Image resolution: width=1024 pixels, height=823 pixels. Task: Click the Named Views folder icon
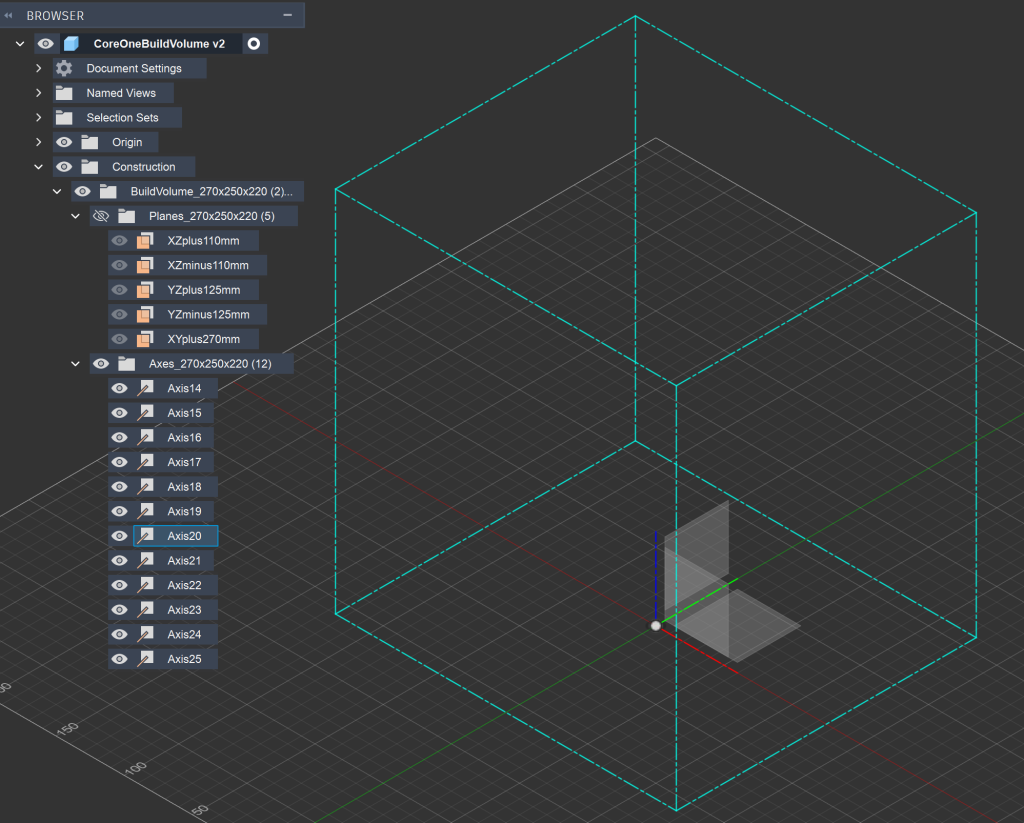(64, 93)
